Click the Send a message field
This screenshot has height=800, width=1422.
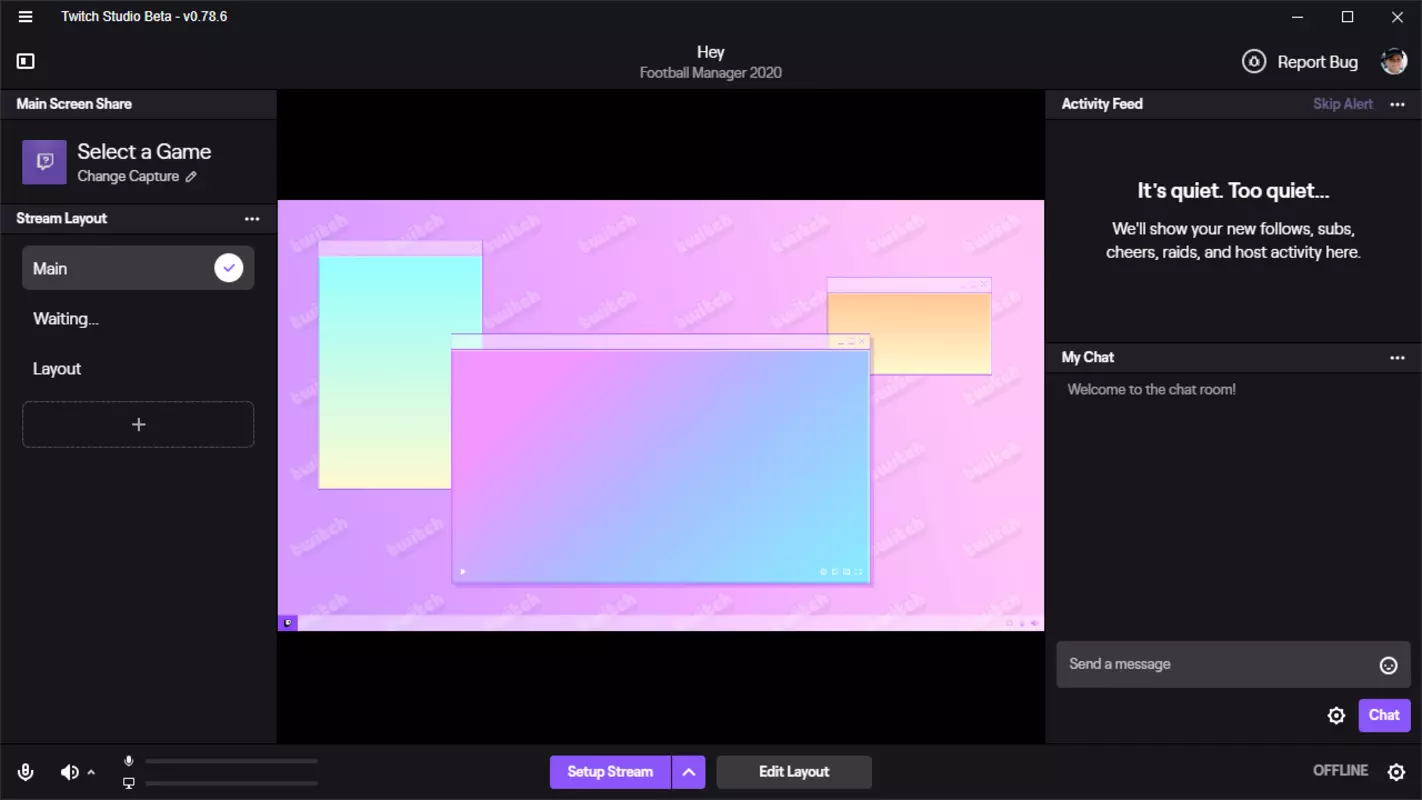(1234, 665)
